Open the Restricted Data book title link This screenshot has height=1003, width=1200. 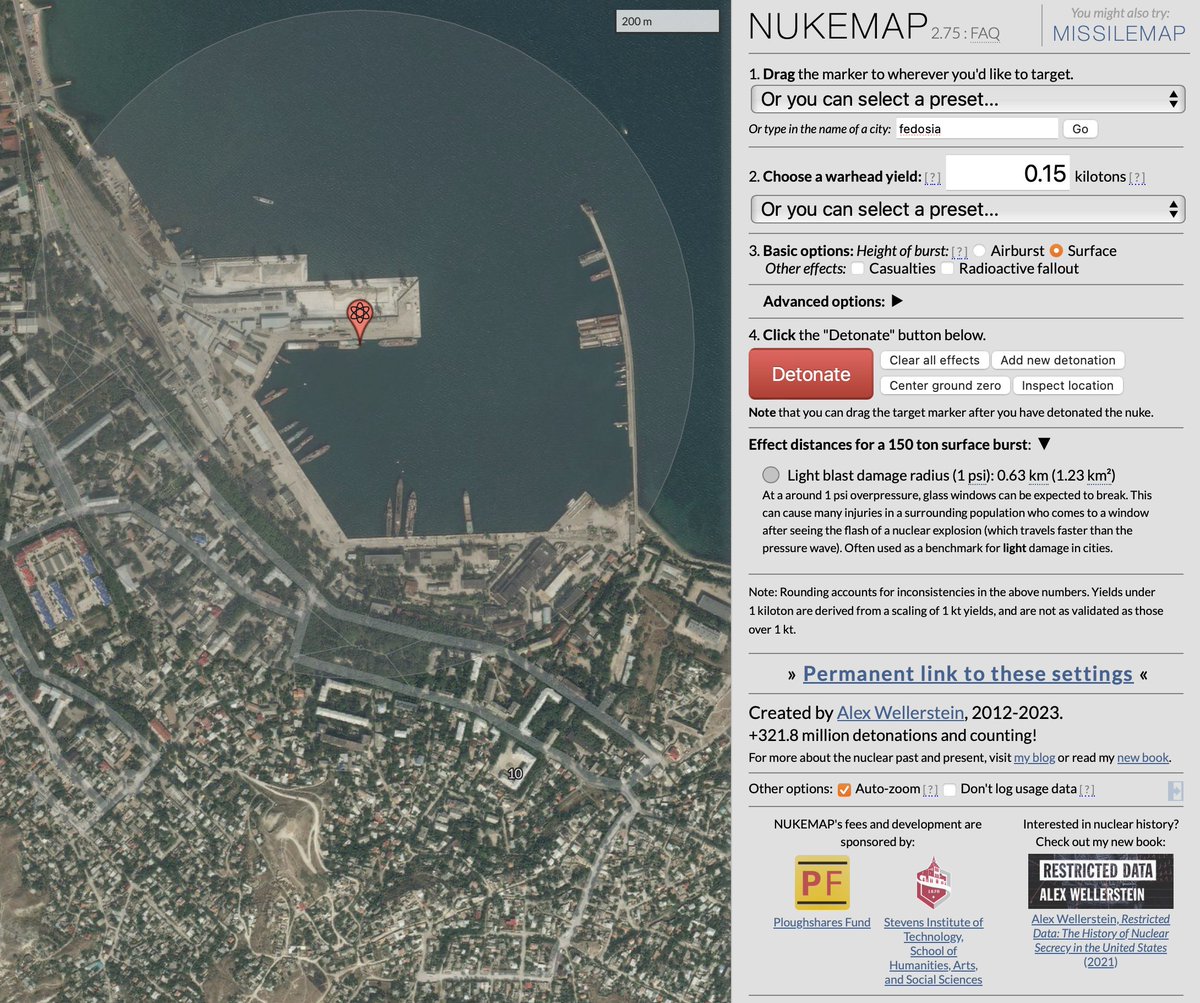(1100, 940)
